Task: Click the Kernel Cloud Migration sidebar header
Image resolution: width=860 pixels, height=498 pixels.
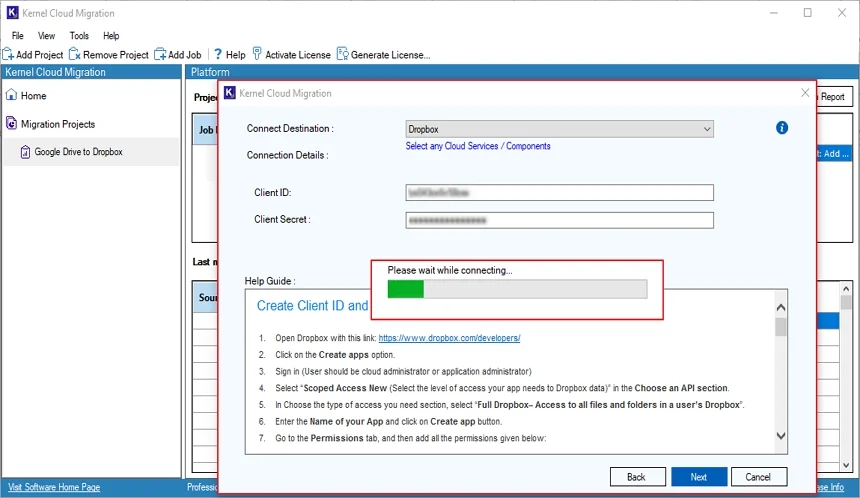Action: click(91, 72)
